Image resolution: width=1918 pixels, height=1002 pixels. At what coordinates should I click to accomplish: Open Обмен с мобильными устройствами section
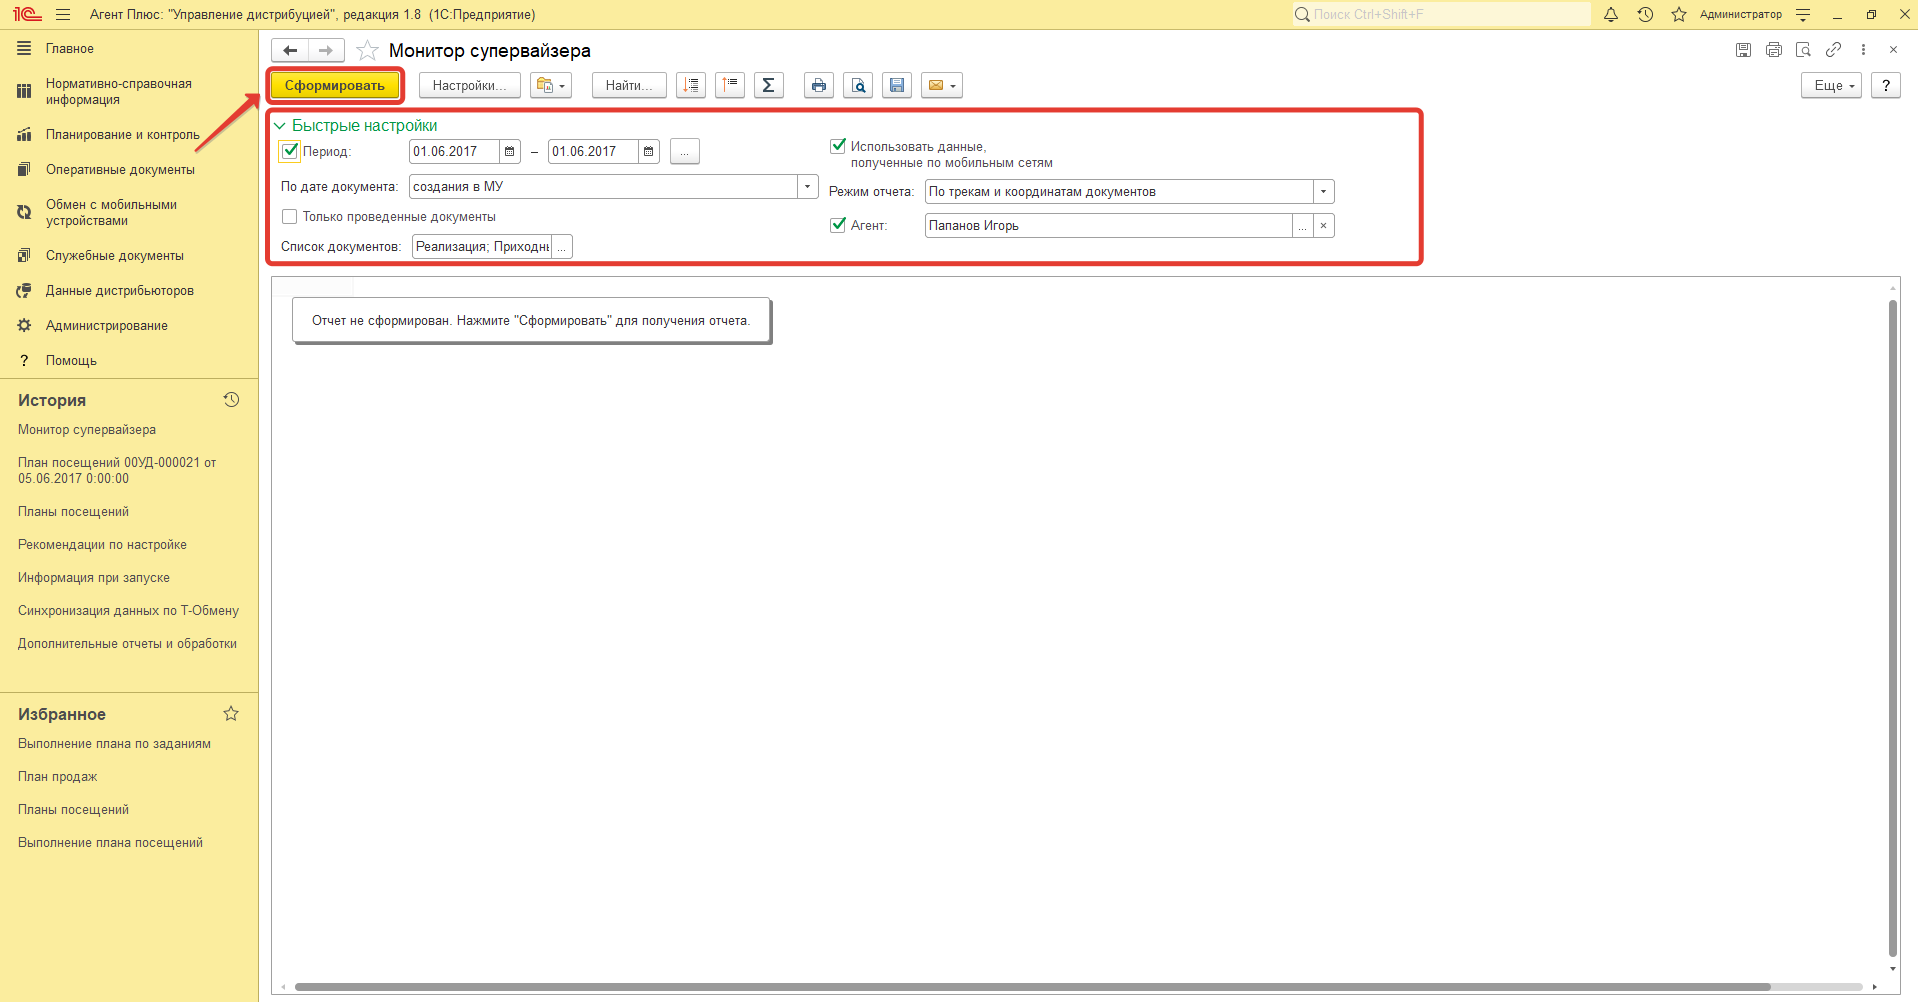click(111, 212)
